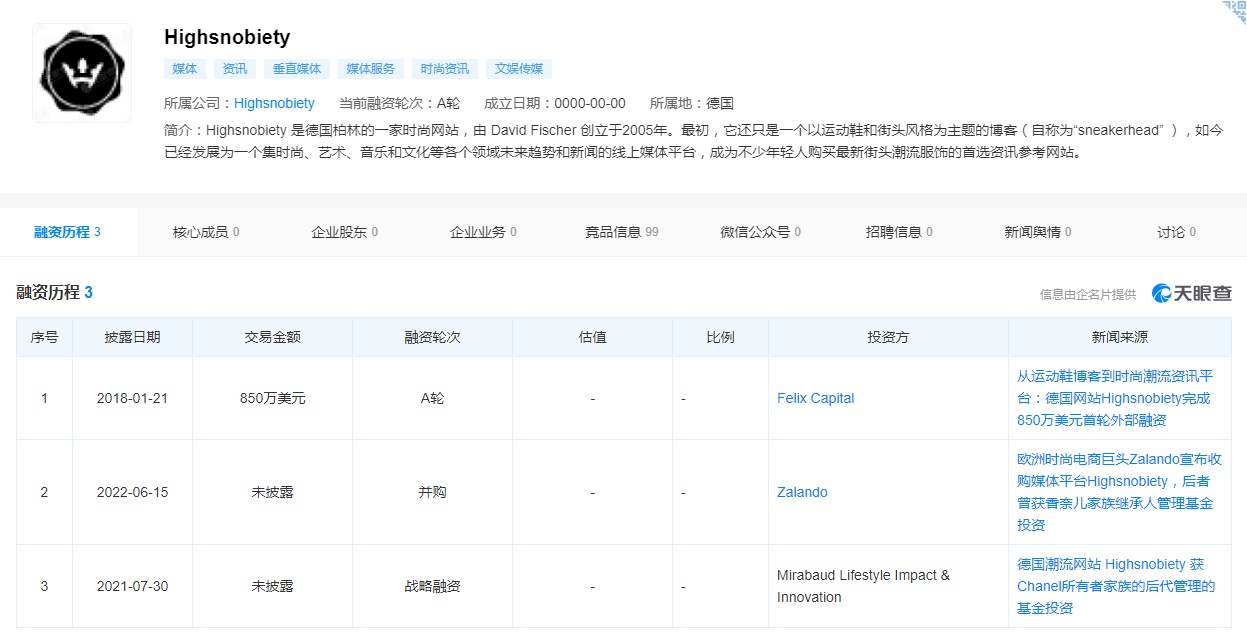Select the 文娱传媒 tag
Viewport: 1247px width, 636px height.
coord(519,69)
